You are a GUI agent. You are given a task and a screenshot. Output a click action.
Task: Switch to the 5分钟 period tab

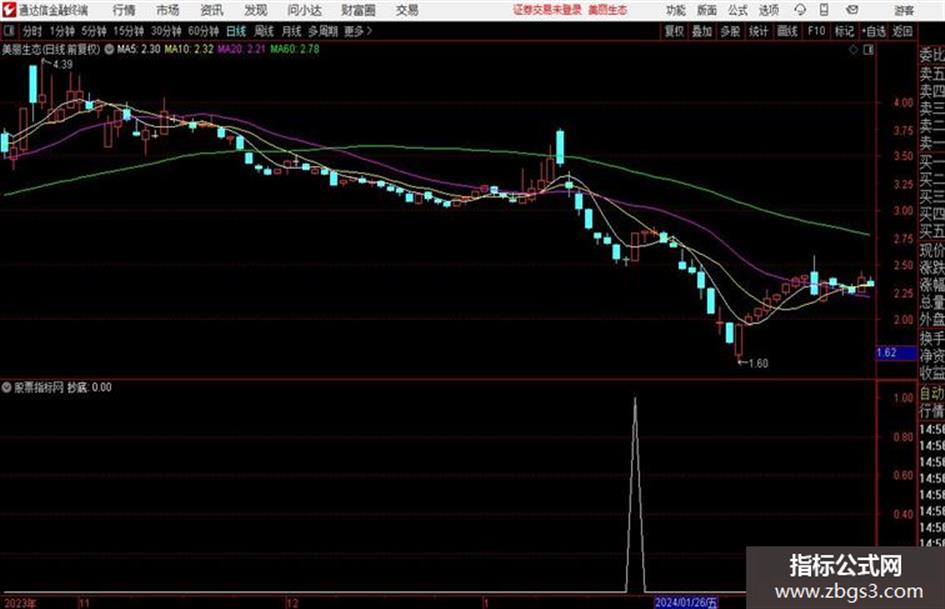[x=94, y=31]
